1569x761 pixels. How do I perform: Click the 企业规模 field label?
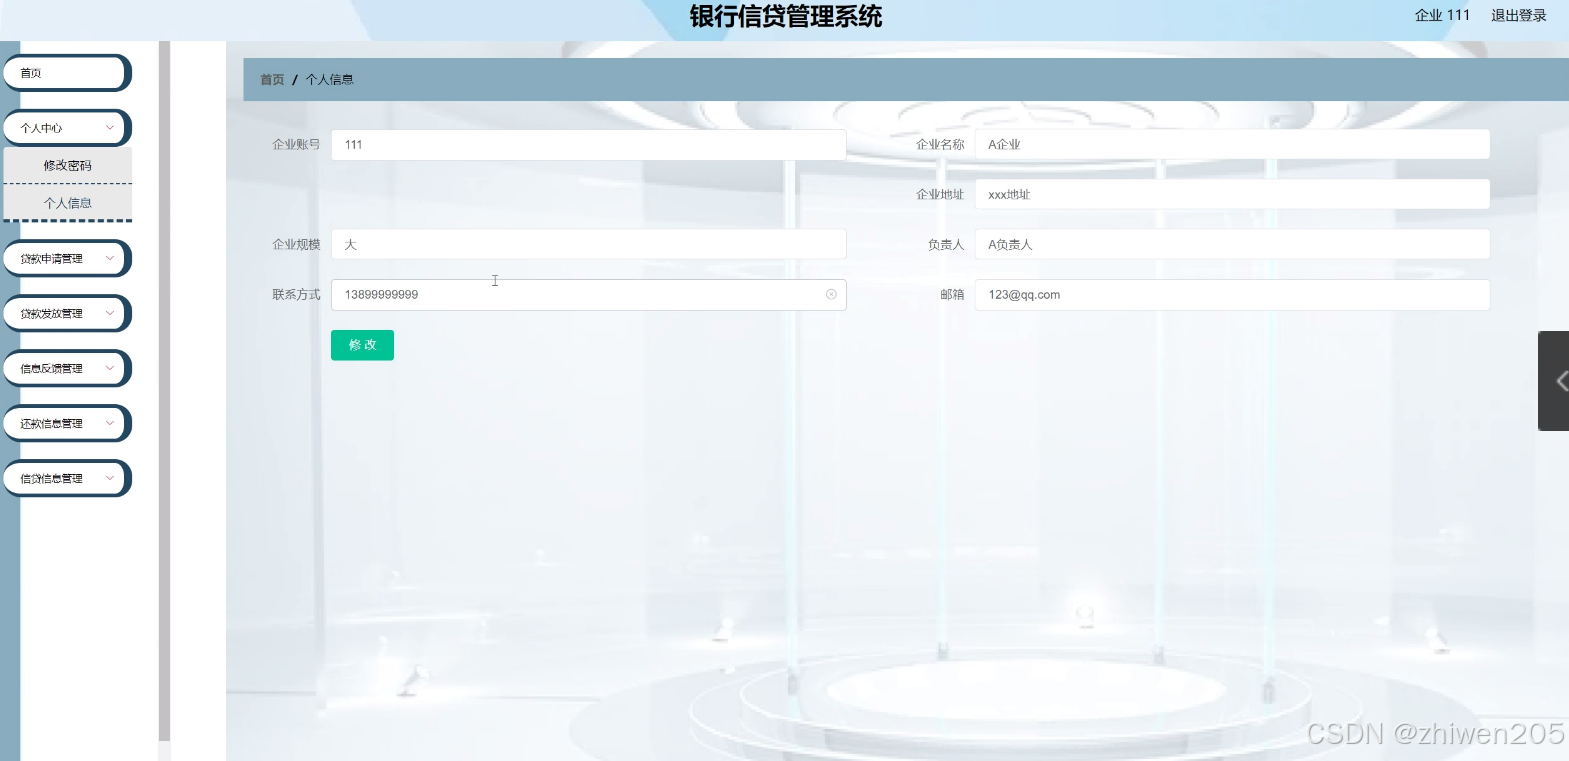(x=296, y=244)
